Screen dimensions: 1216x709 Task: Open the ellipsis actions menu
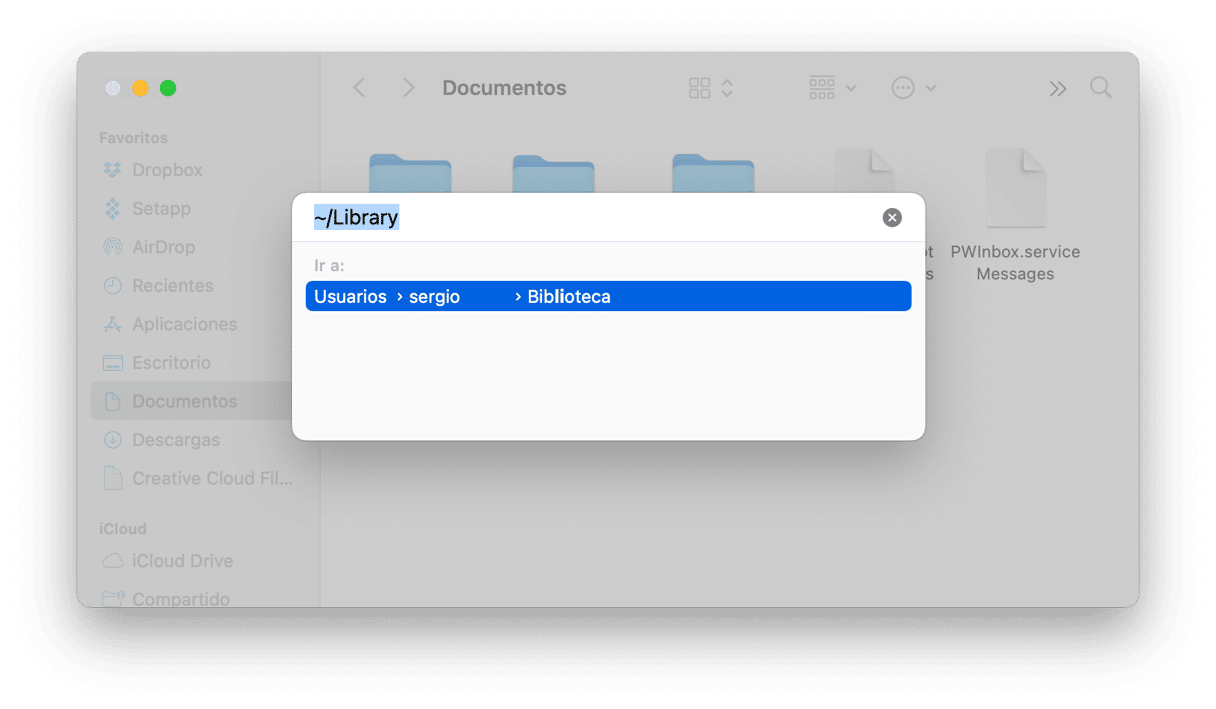coord(913,88)
